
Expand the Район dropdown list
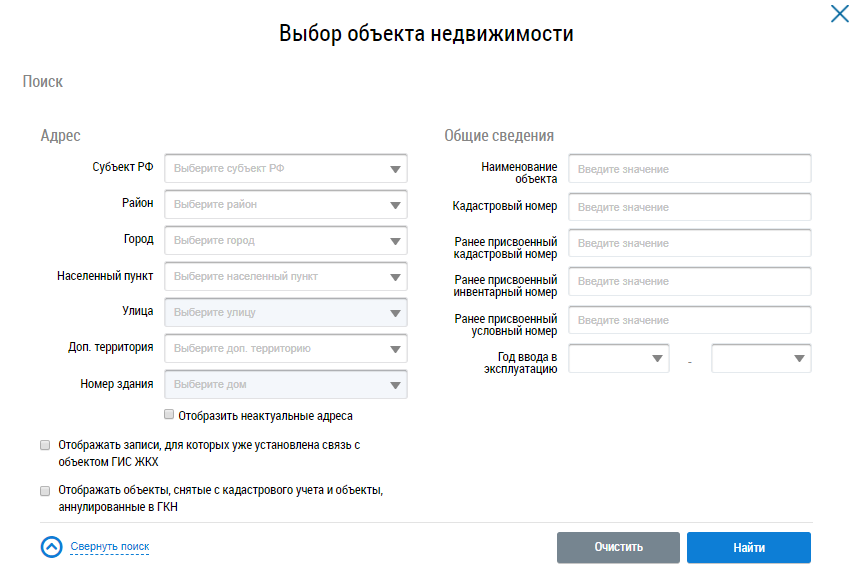pyautogui.click(x=285, y=205)
